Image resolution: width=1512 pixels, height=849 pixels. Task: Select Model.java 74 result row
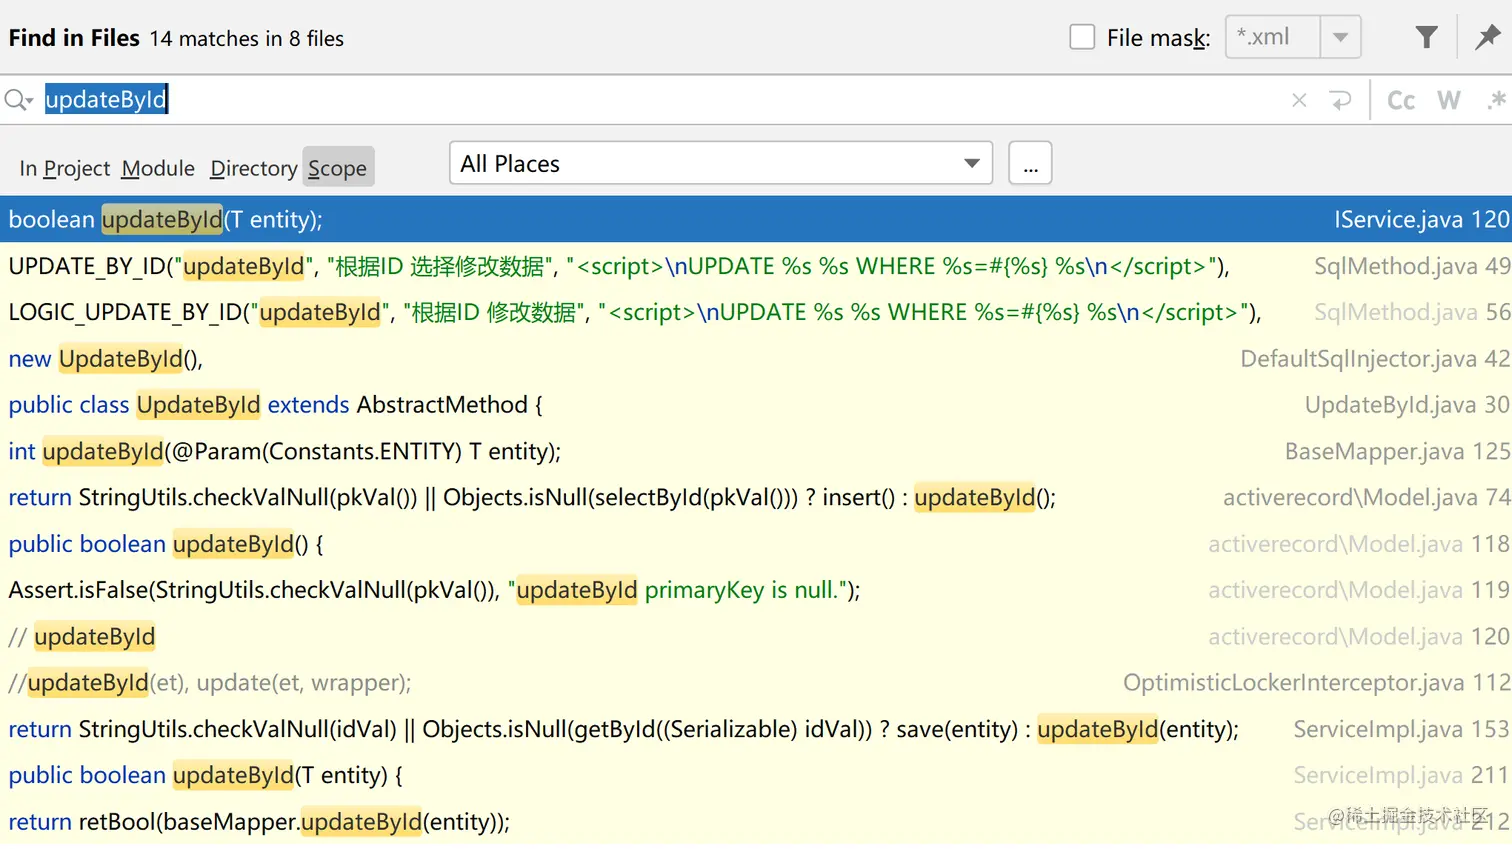[x=756, y=497]
